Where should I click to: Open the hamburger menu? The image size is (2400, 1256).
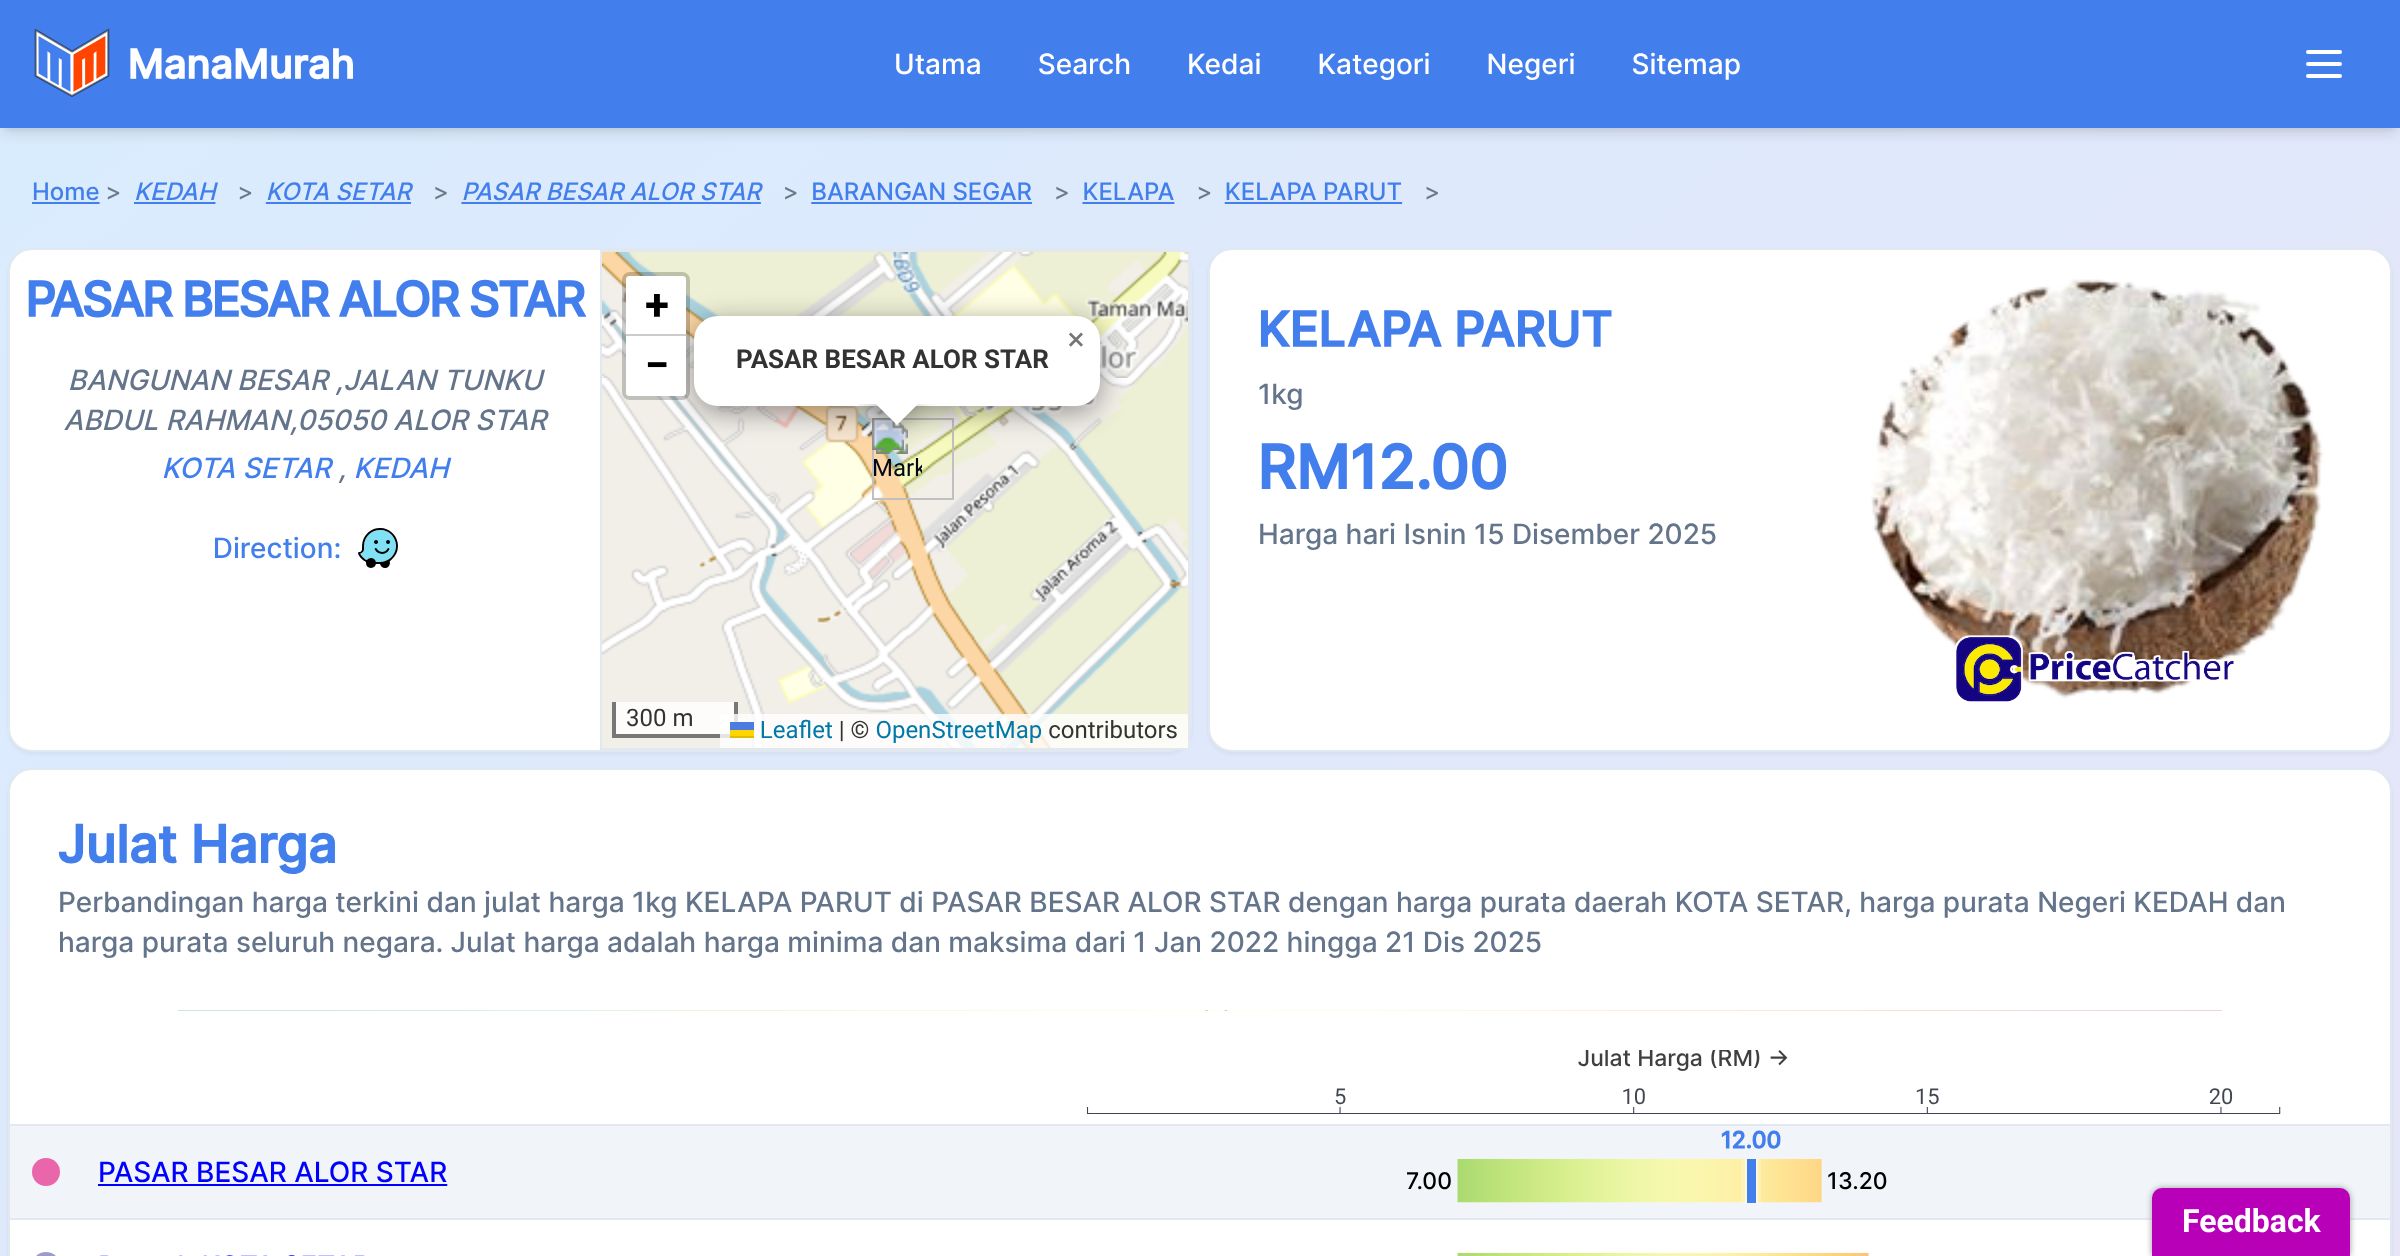pos(2323,64)
